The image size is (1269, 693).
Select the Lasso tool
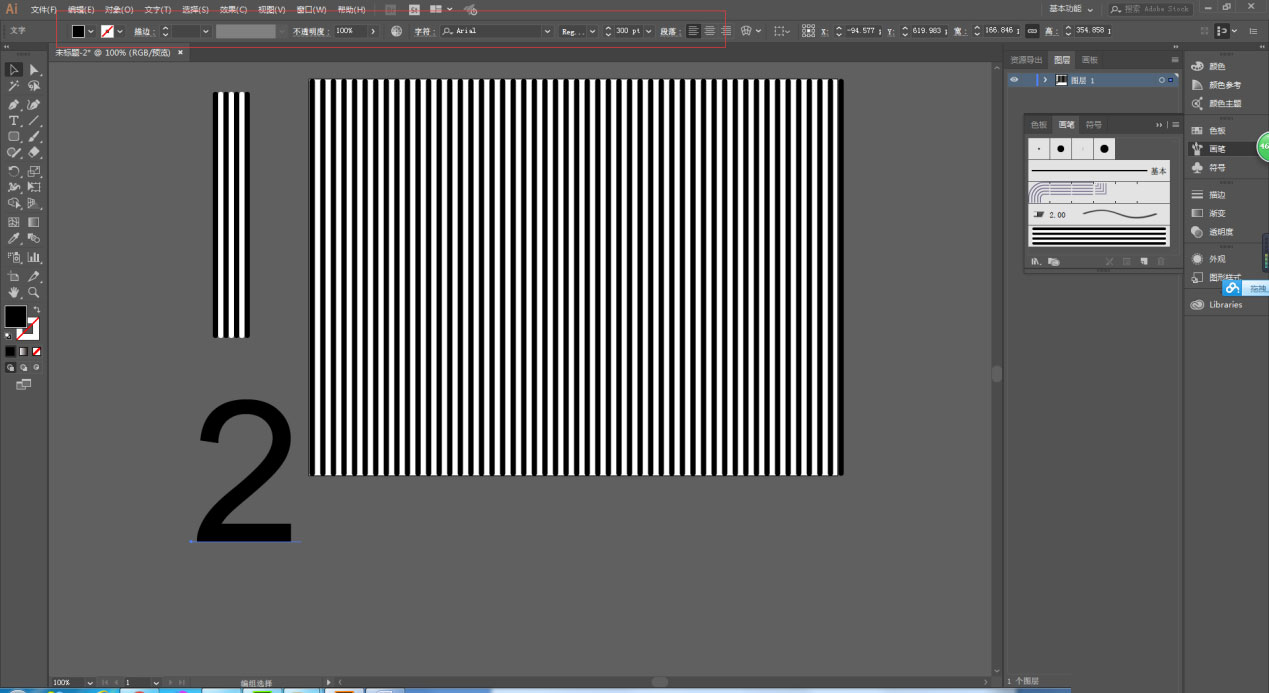click(x=34, y=87)
